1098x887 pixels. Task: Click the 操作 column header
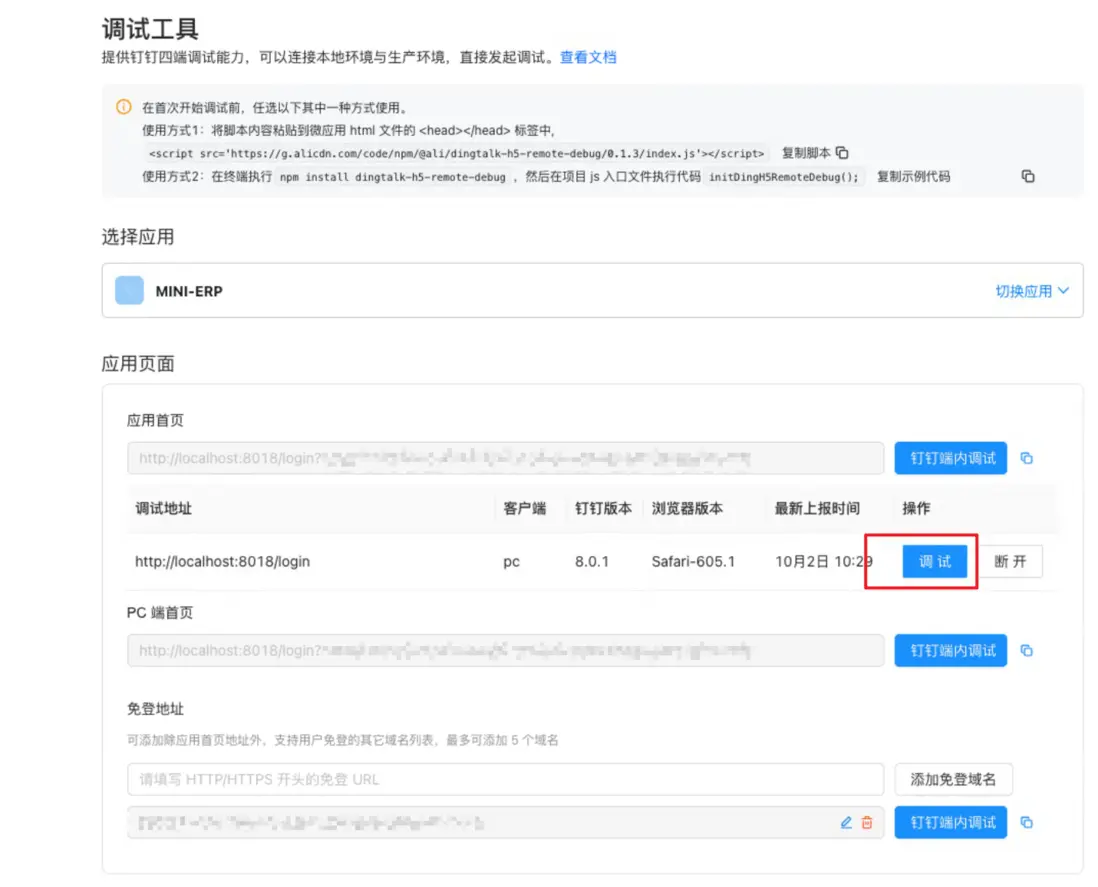(916, 508)
